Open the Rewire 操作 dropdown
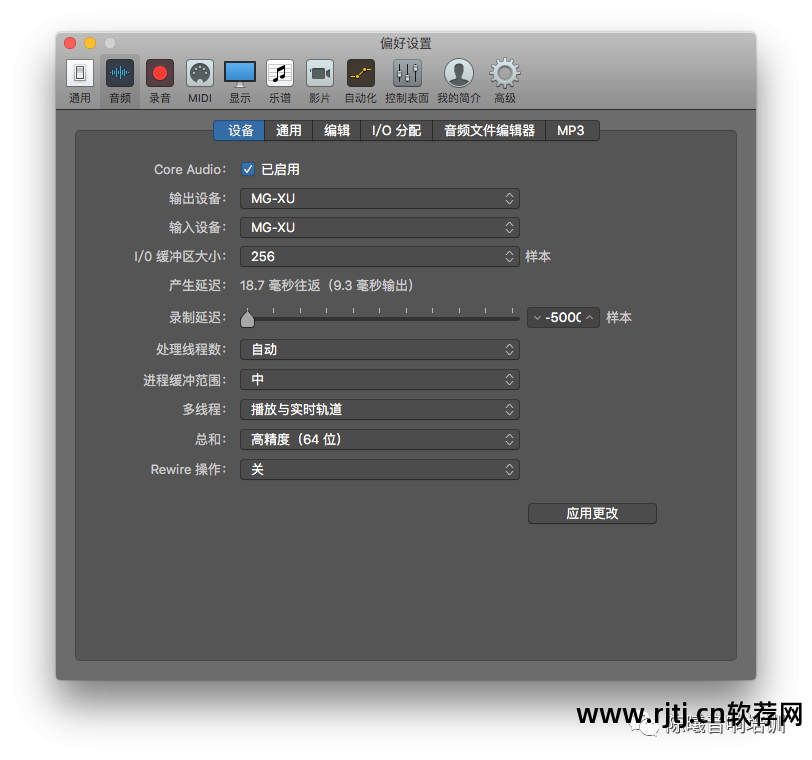The height and width of the screenshot is (760, 812). pos(379,469)
